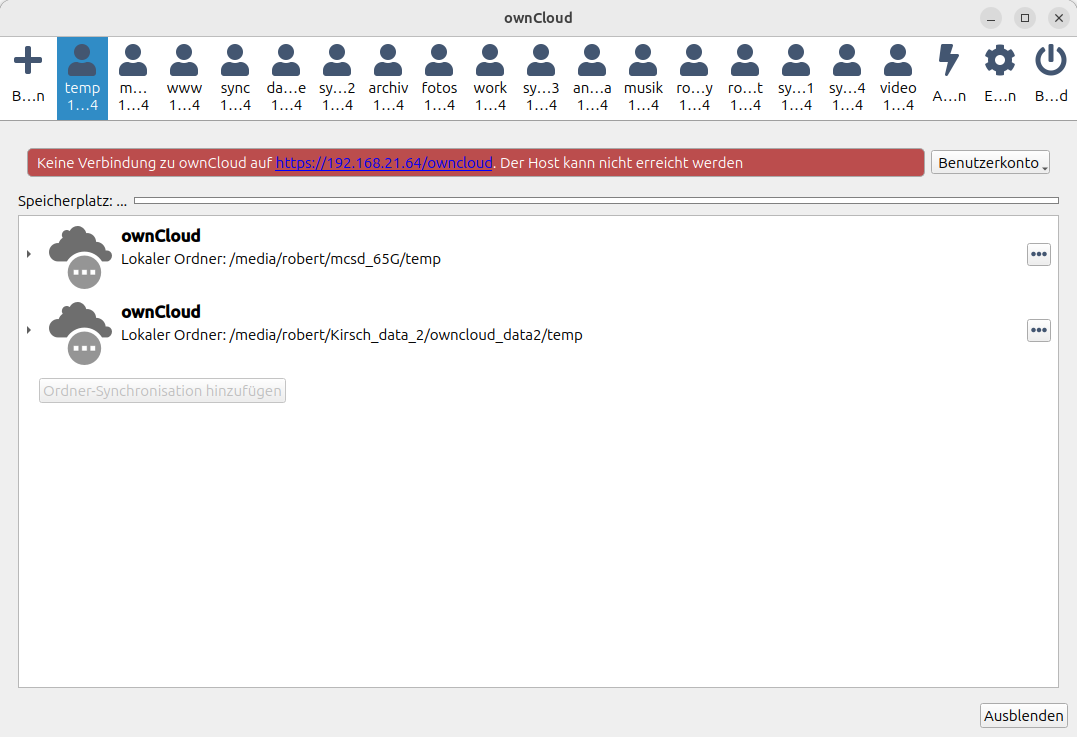Expand the Kirsch_data_2 temp folder entry
The width and height of the screenshot is (1077, 737).
(x=28, y=330)
